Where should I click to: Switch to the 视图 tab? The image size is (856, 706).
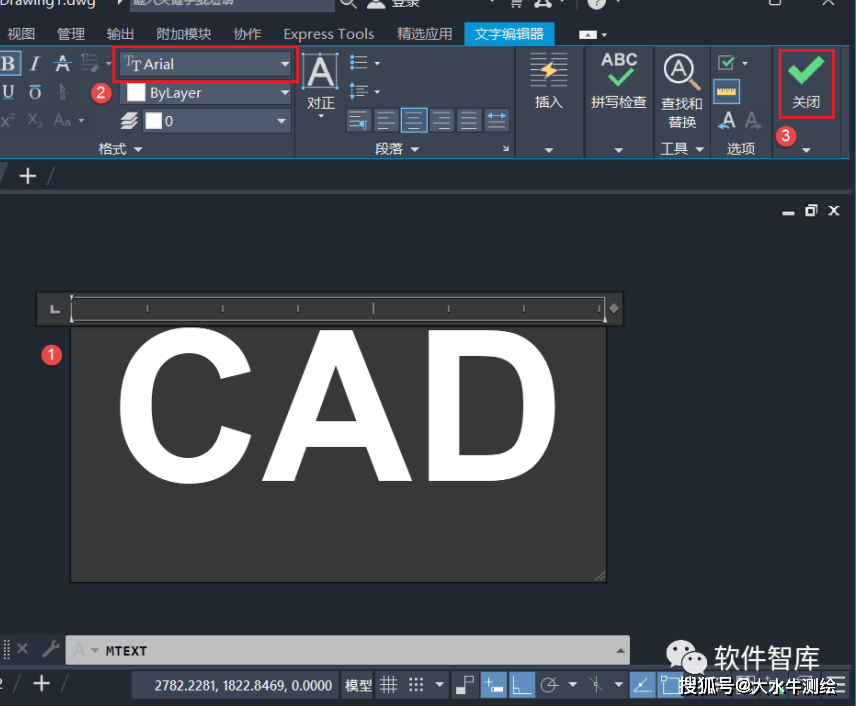point(21,34)
